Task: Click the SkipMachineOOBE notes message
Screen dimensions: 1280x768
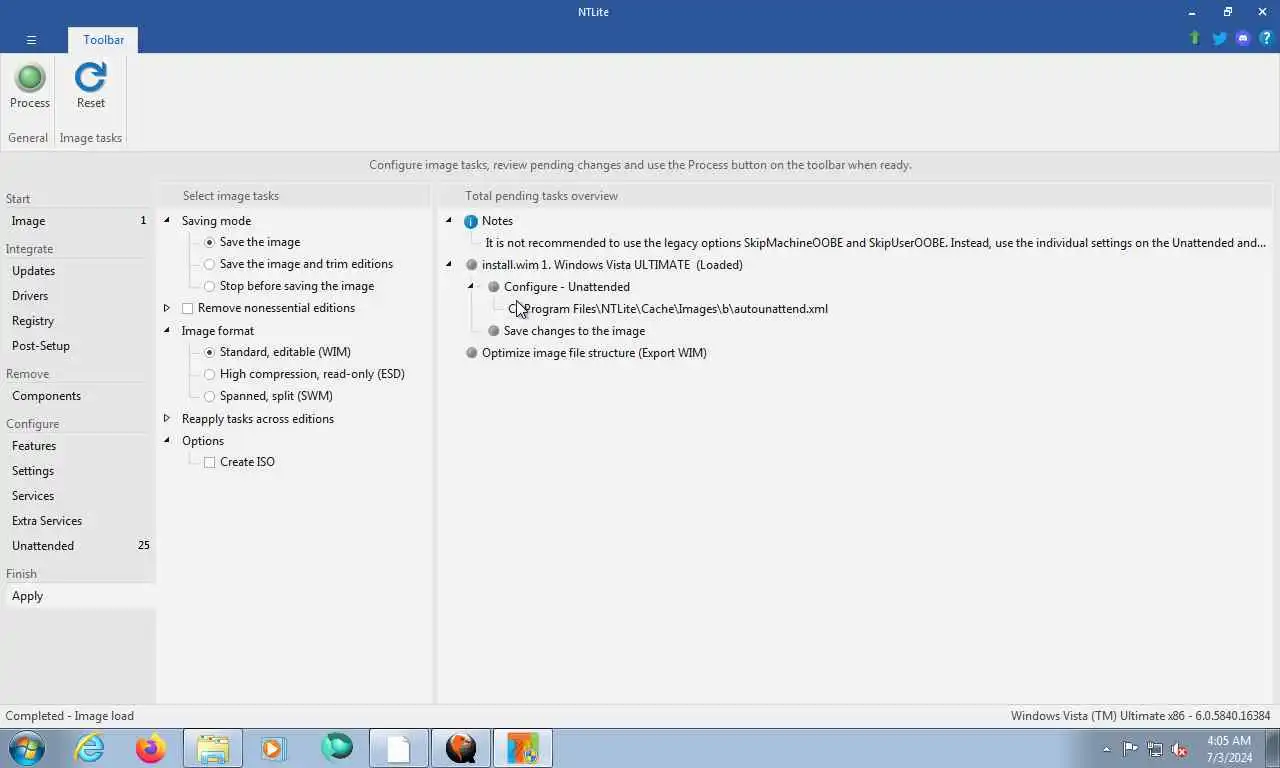Action: point(875,243)
